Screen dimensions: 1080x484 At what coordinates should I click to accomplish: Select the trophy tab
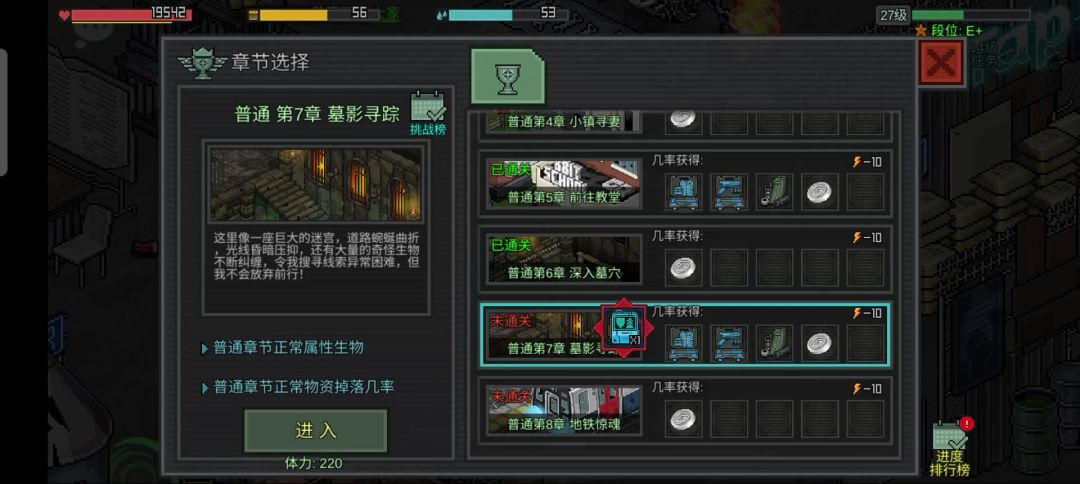(508, 76)
